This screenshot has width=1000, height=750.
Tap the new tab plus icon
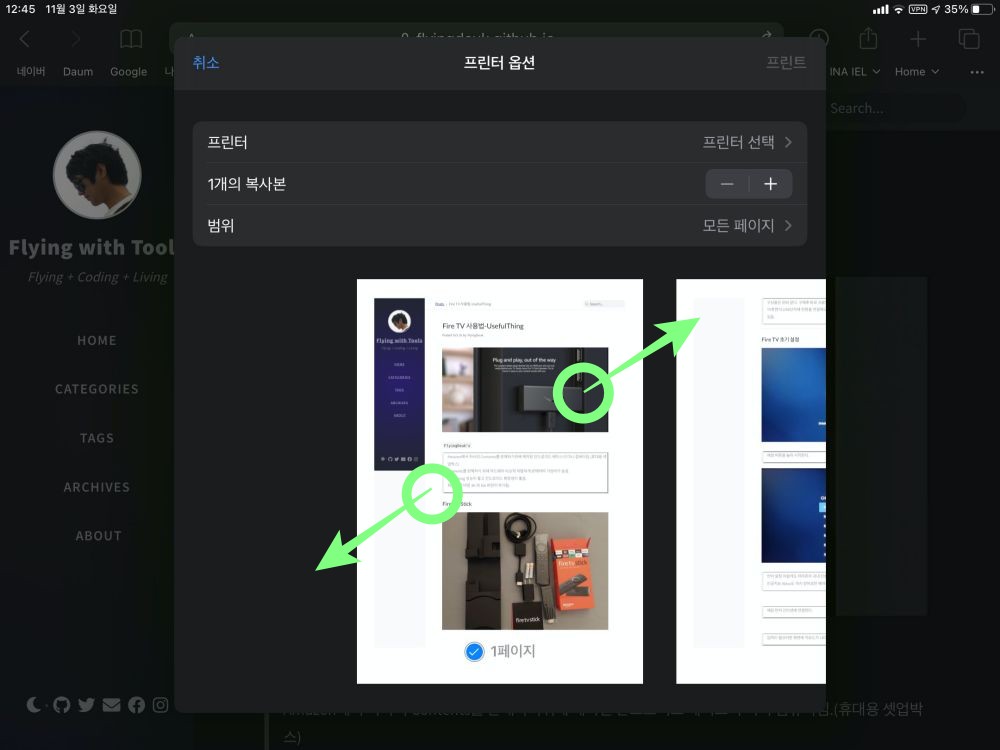tap(917, 38)
